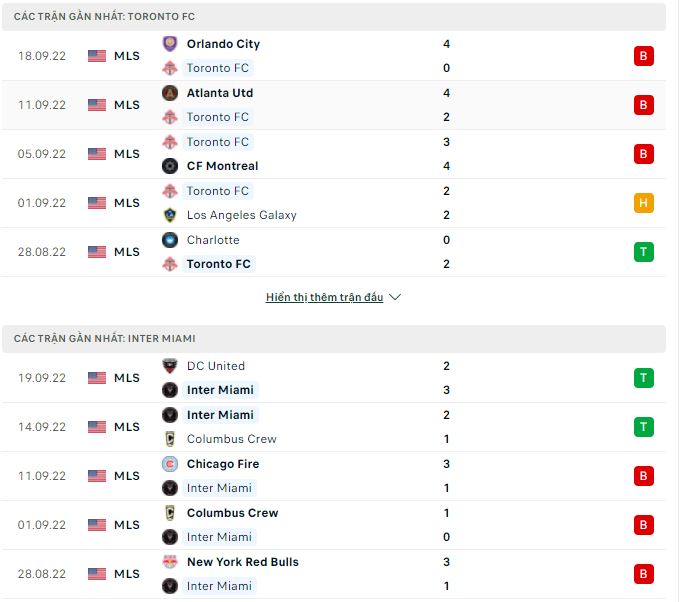
Task: Click the DC United team crest icon
Action: (x=169, y=366)
